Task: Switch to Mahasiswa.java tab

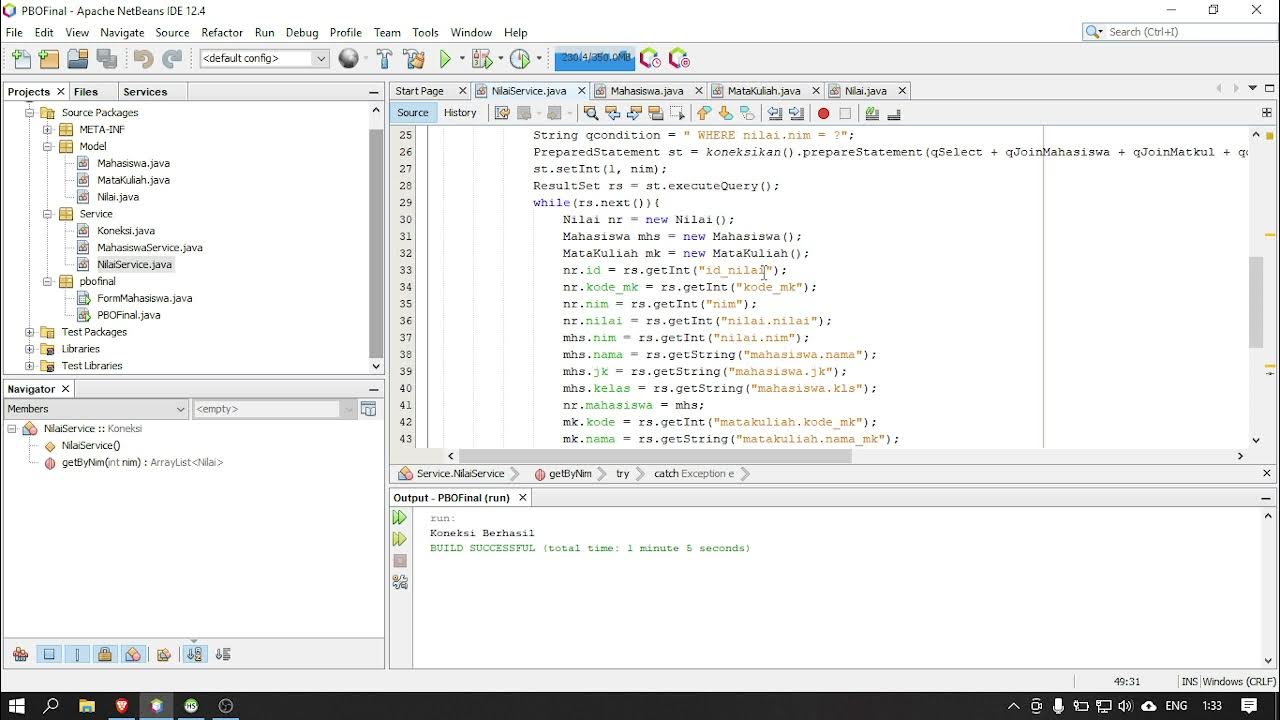Action: pos(647,91)
